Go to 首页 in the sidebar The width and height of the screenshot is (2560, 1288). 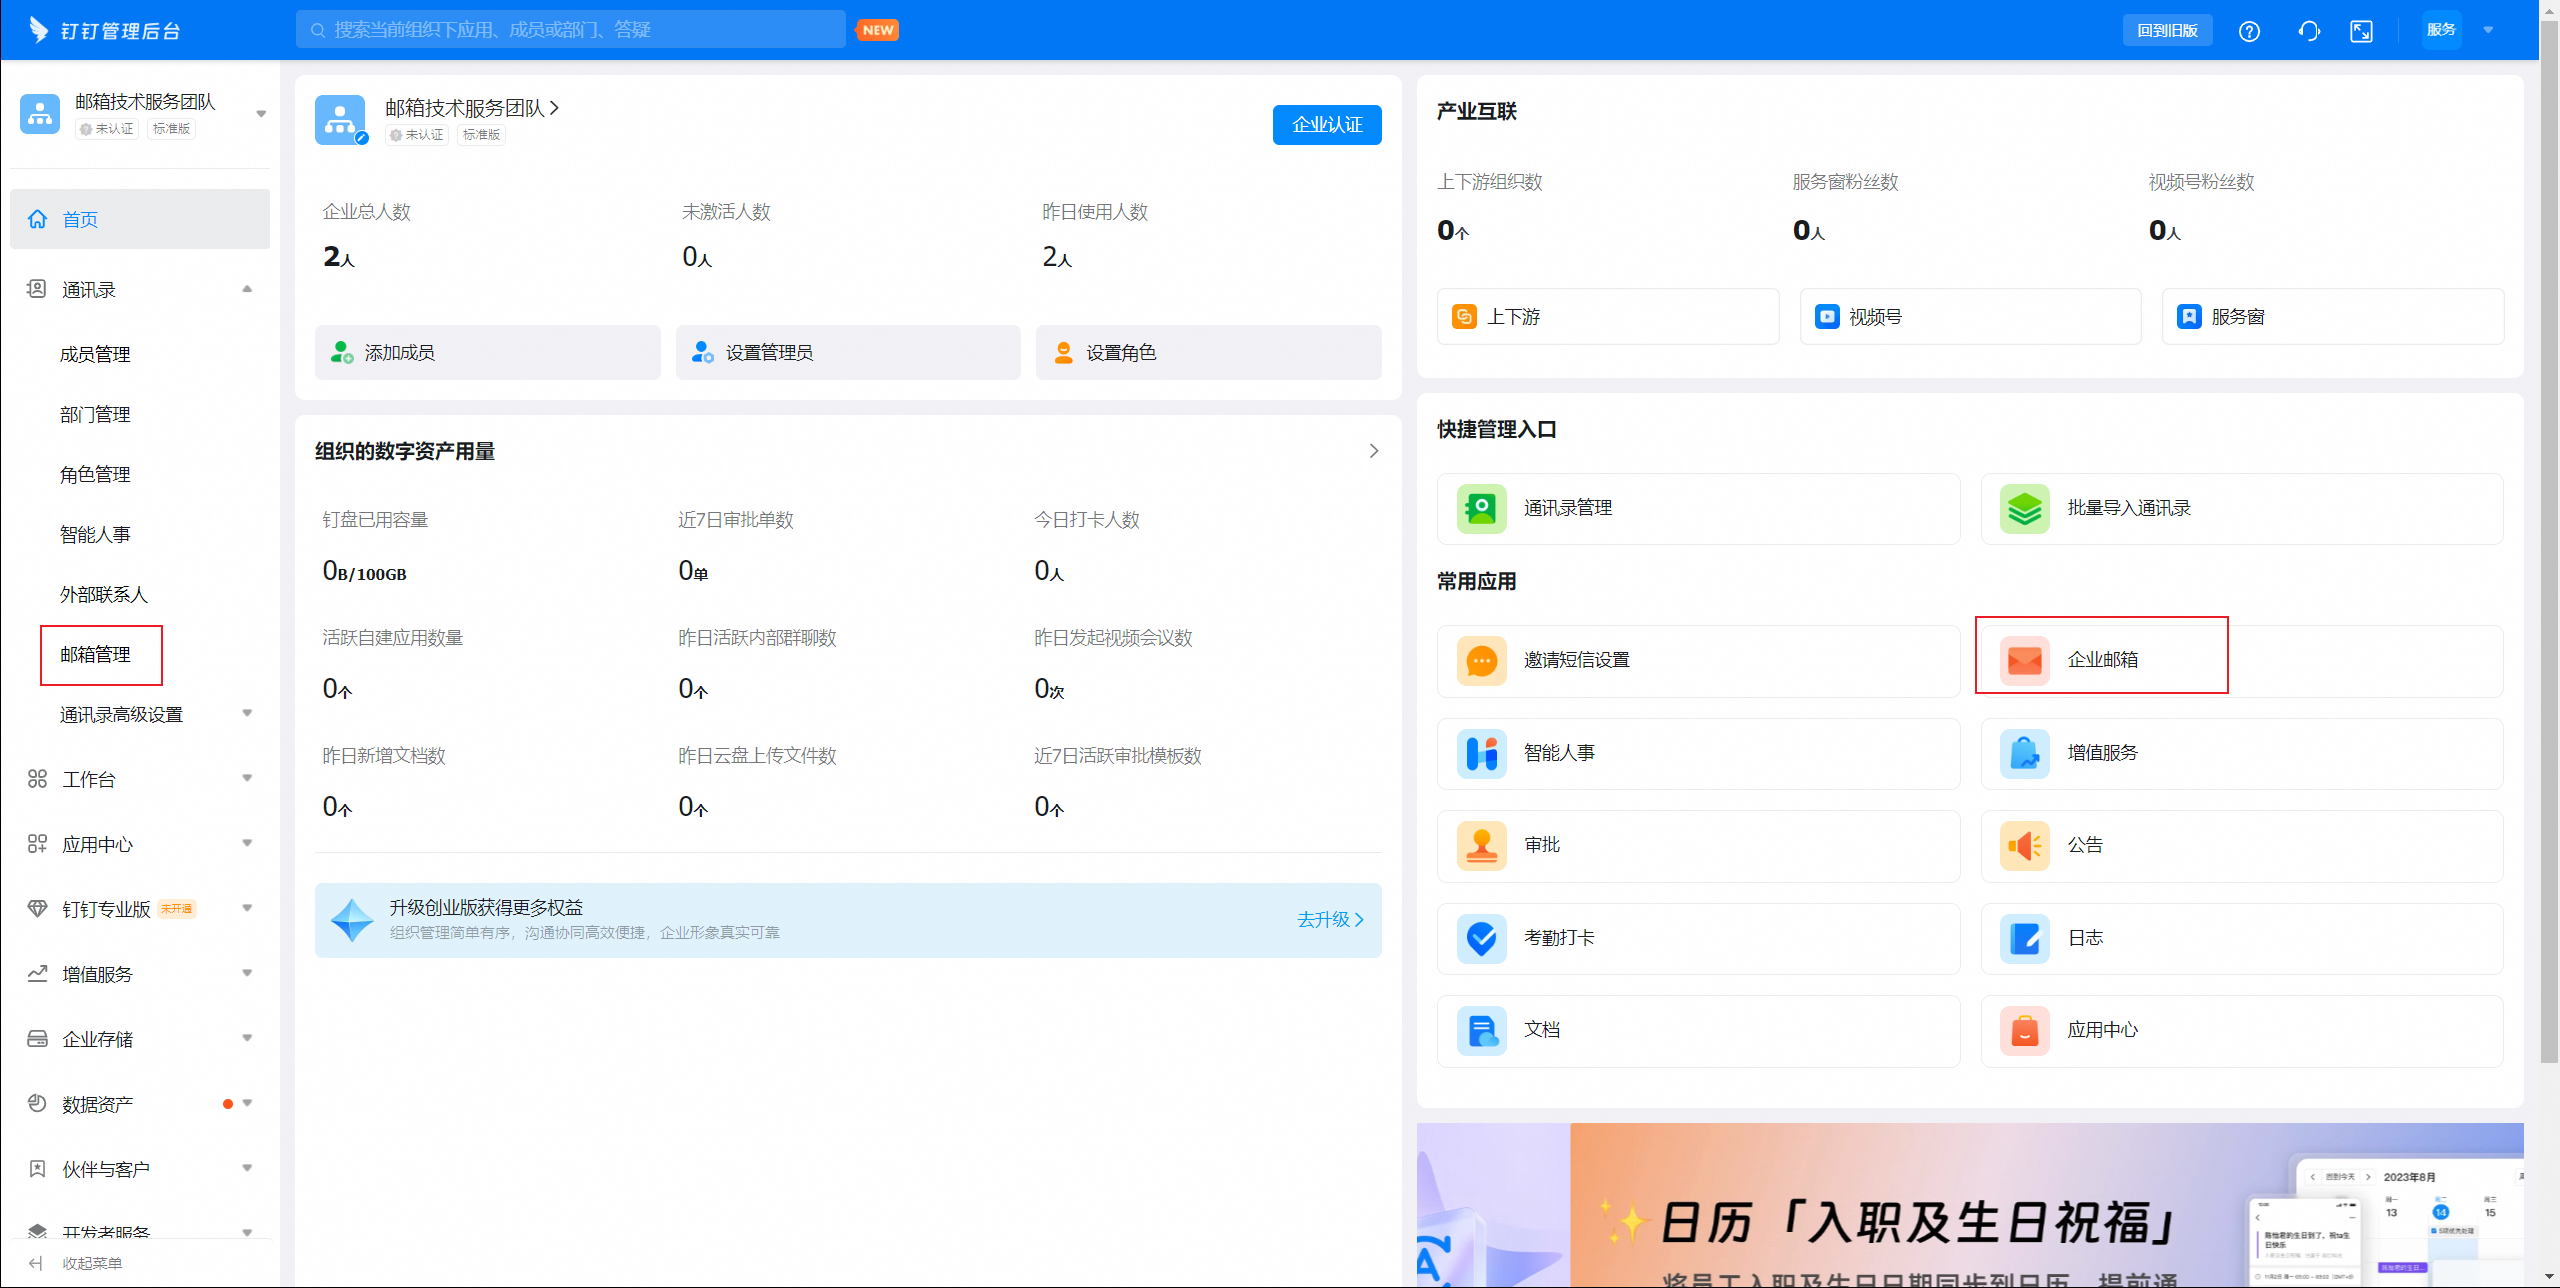click(80, 219)
